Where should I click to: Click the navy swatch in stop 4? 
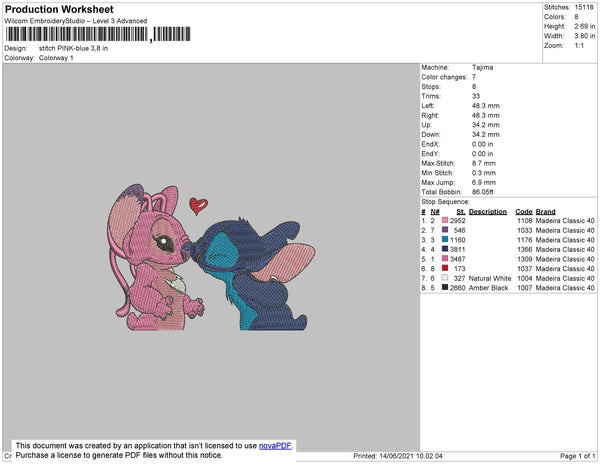click(x=445, y=249)
